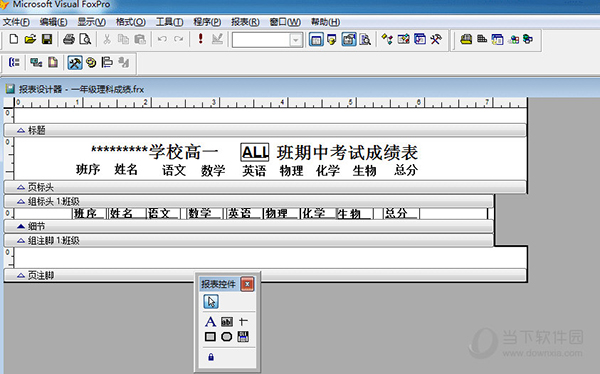
Task: Select the 语文 label in the title band
Action: coord(174,170)
